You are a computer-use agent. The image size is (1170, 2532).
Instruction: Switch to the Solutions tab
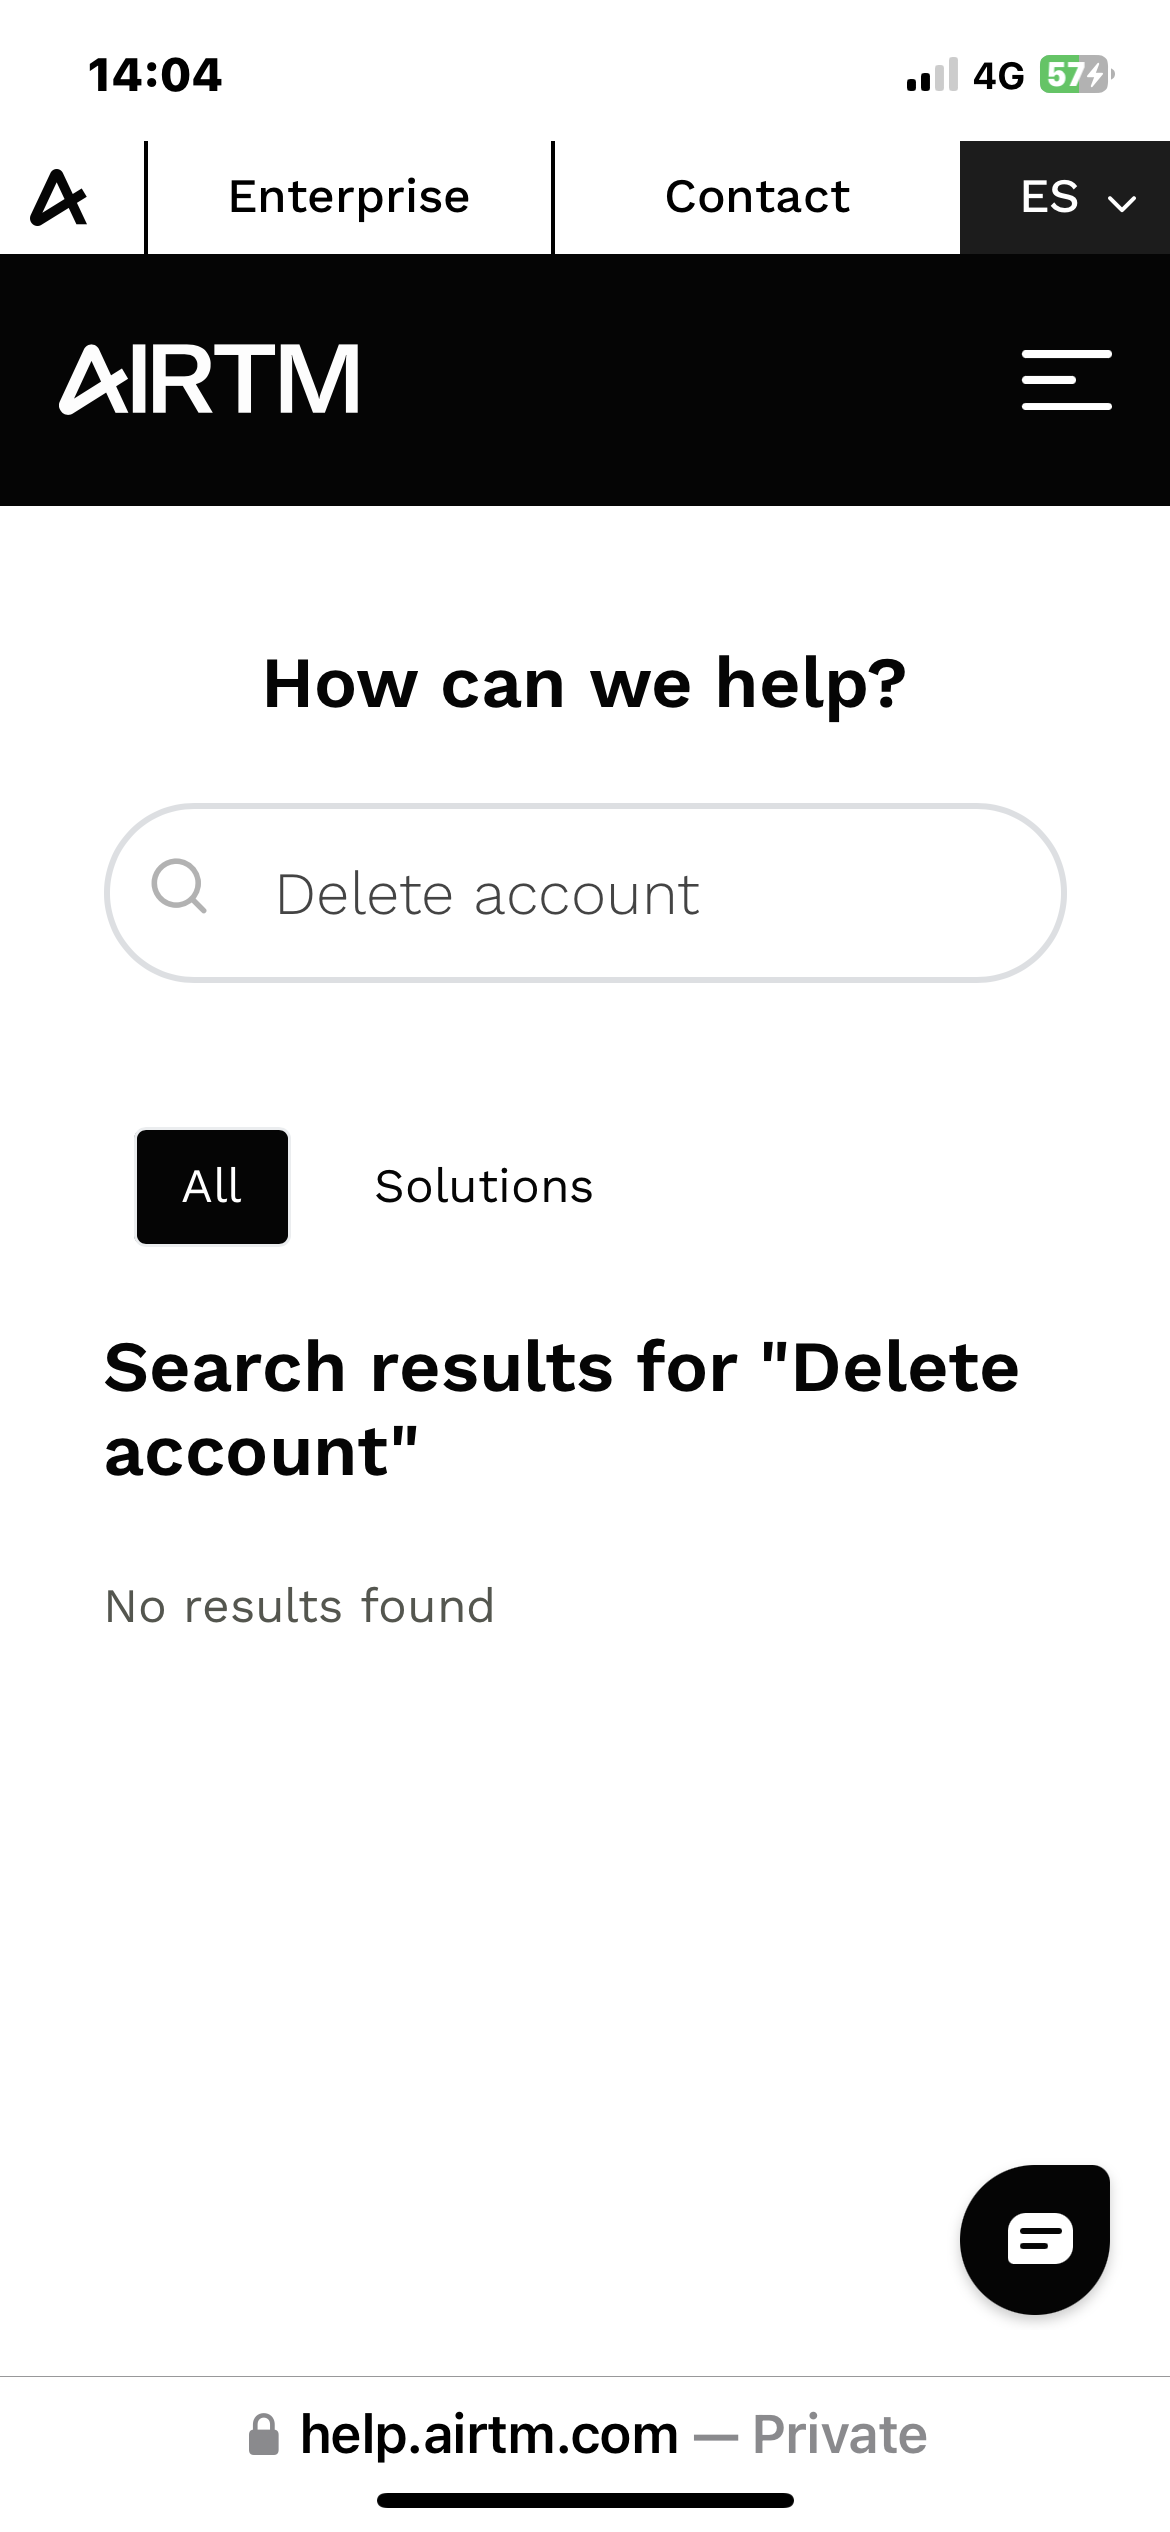(x=484, y=1187)
